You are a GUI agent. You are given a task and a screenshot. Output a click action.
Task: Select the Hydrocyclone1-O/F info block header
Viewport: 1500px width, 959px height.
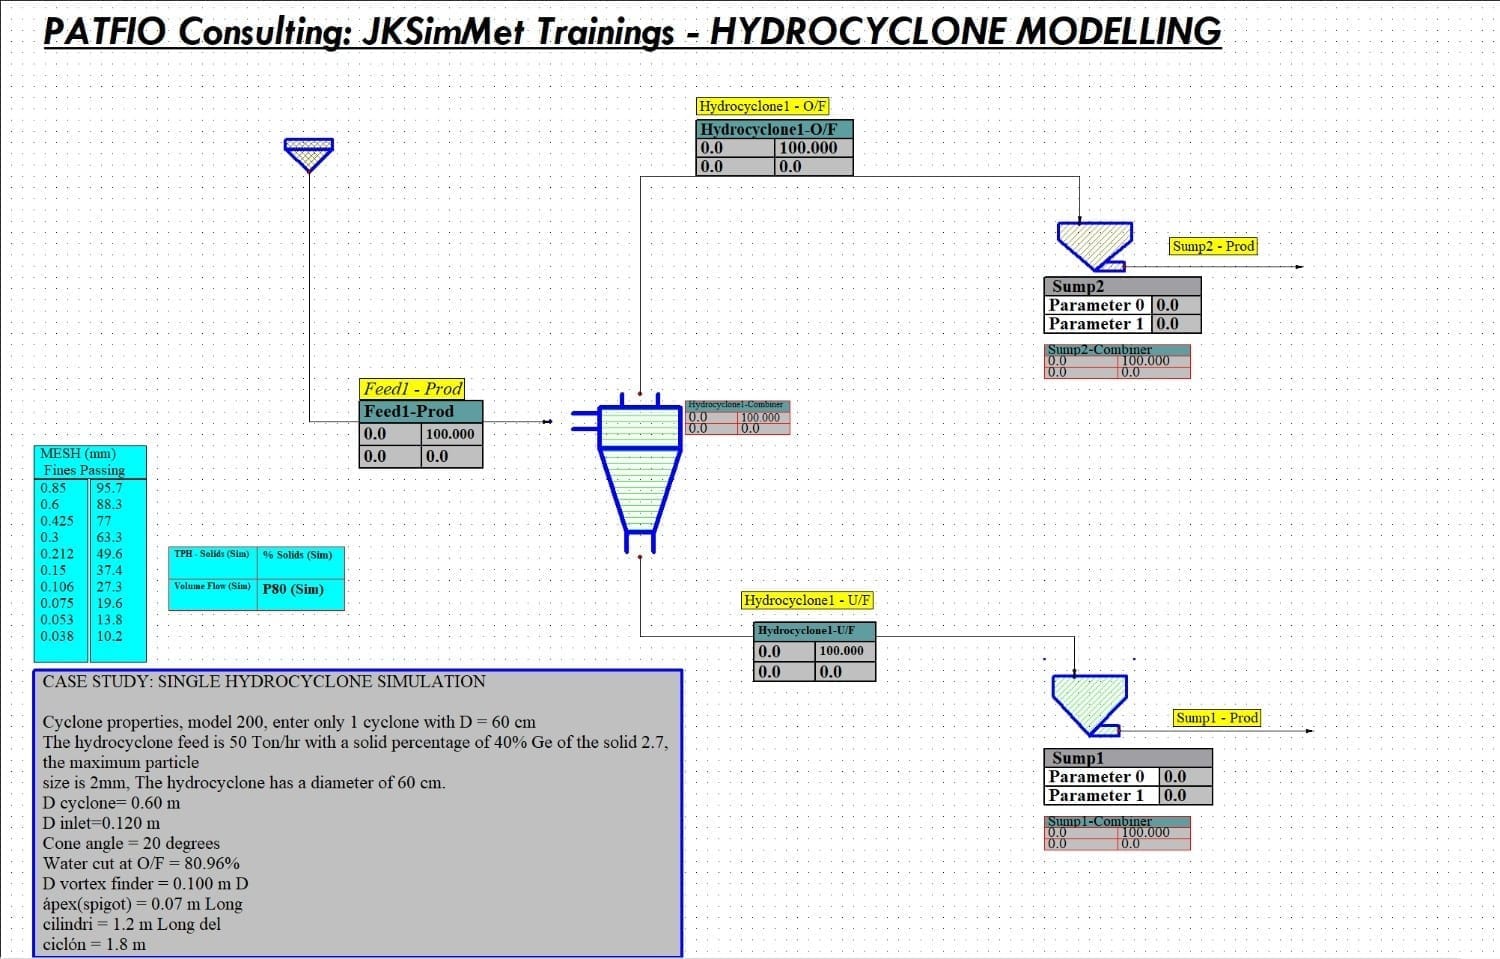(x=774, y=129)
